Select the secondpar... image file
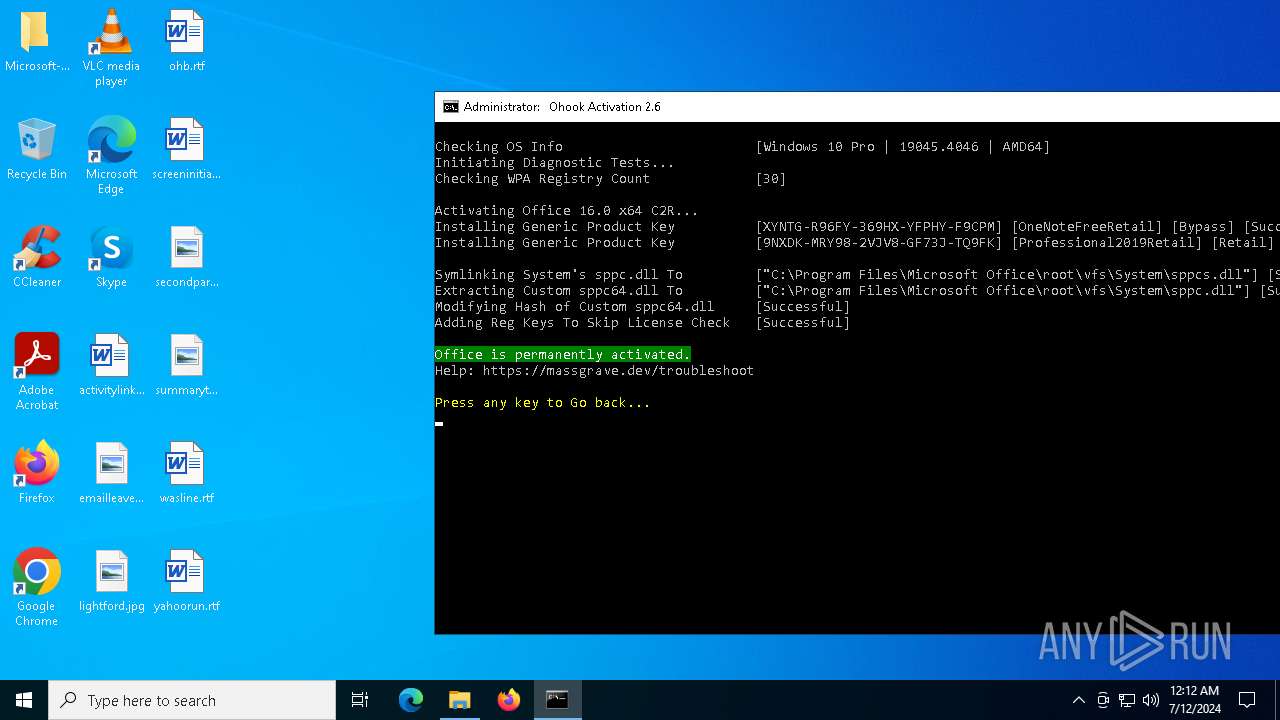The height and width of the screenshot is (720, 1280). click(186, 257)
